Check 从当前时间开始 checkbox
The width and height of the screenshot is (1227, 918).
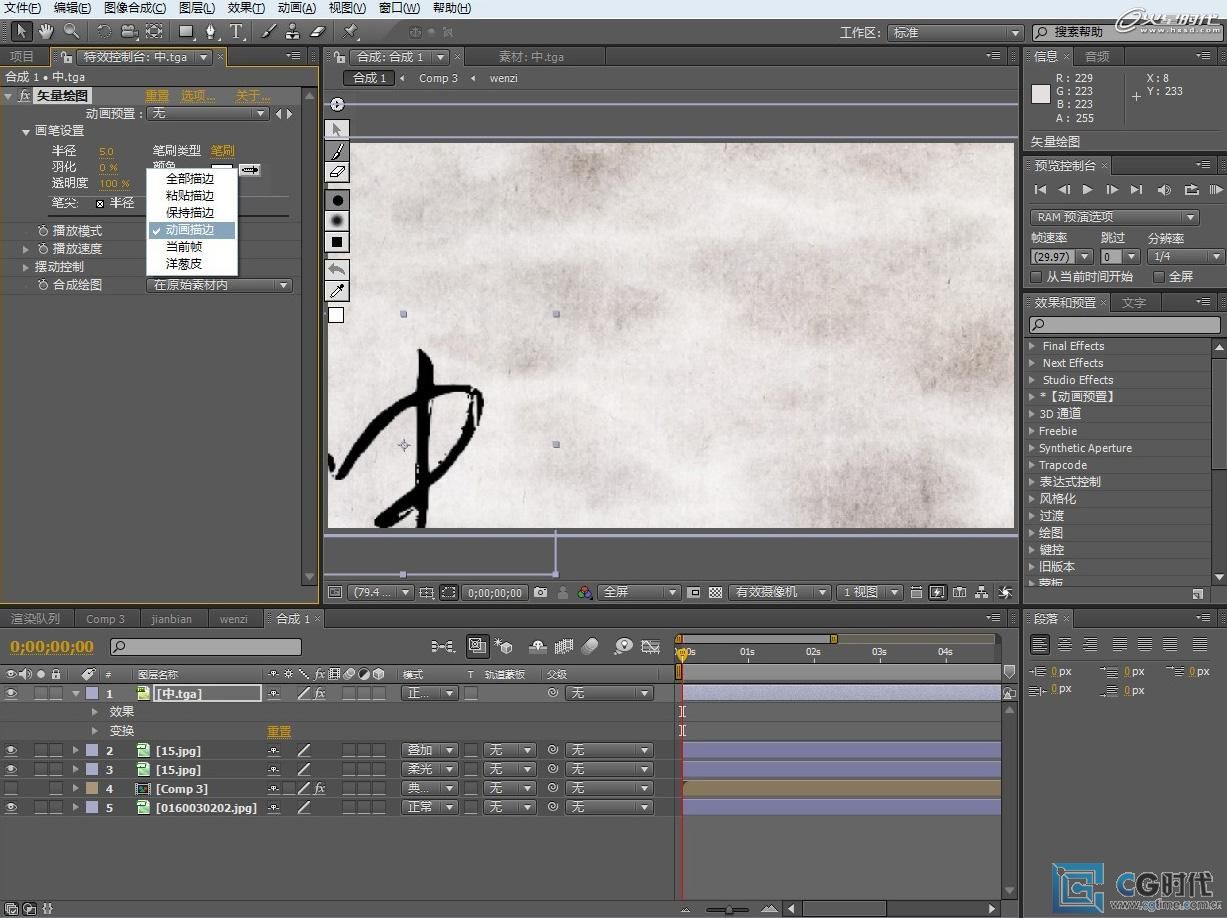(x=1037, y=276)
